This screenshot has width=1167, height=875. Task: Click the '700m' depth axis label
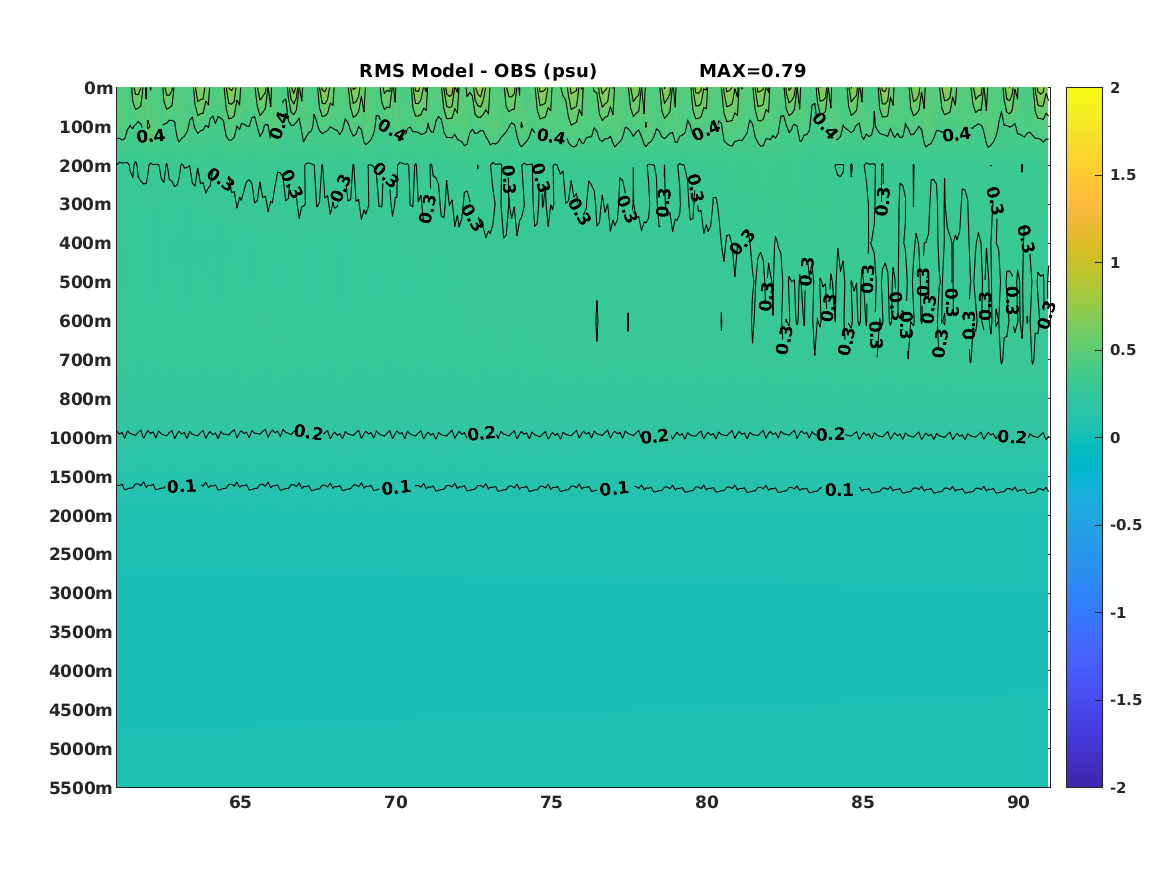click(86, 360)
